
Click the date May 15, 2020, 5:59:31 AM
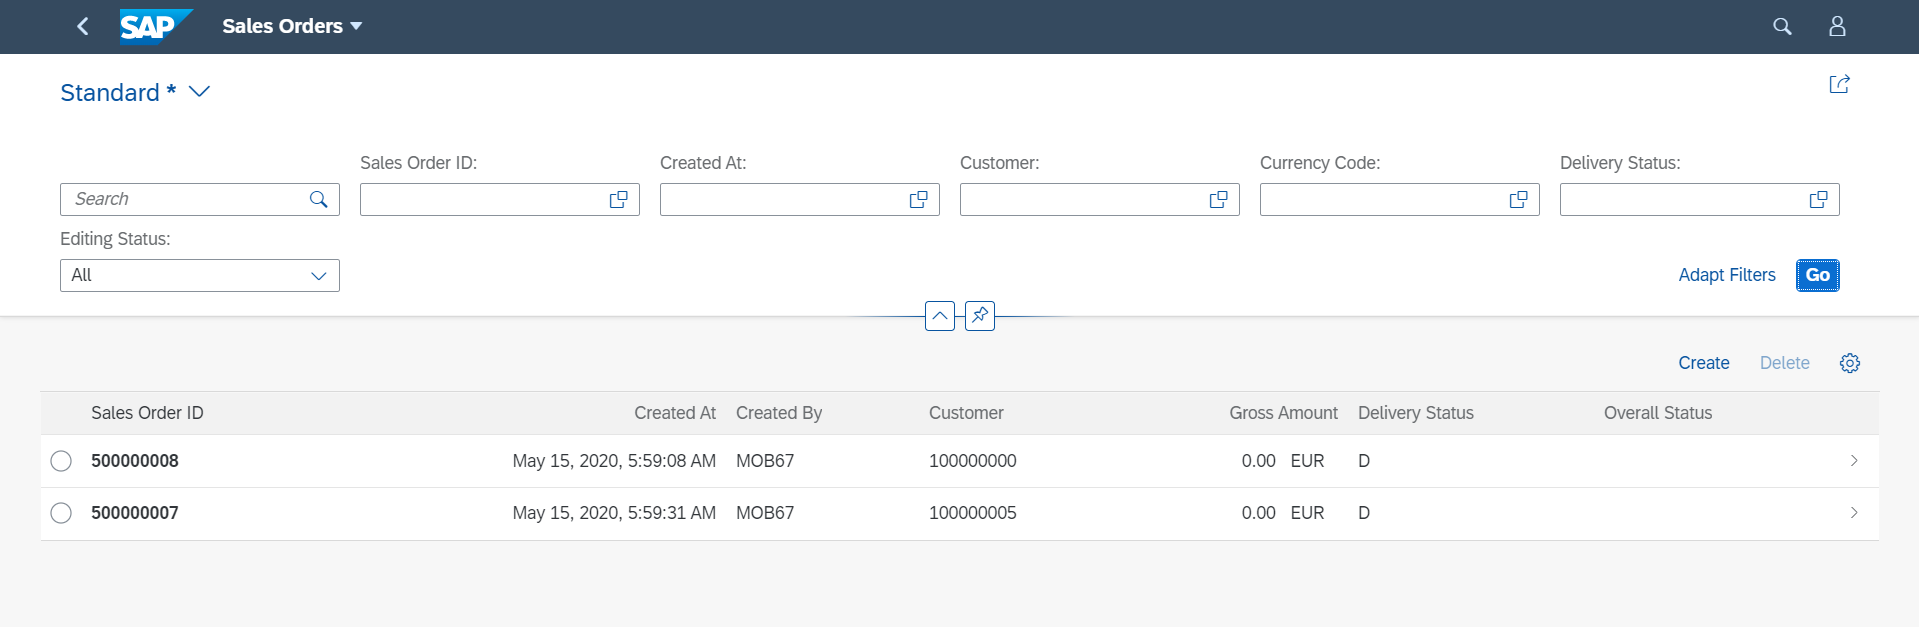614,513
